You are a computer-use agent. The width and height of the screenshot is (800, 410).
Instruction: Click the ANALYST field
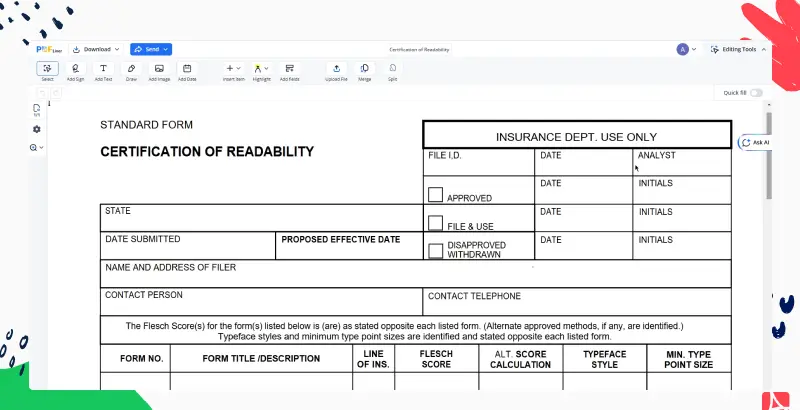click(x=682, y=162)
